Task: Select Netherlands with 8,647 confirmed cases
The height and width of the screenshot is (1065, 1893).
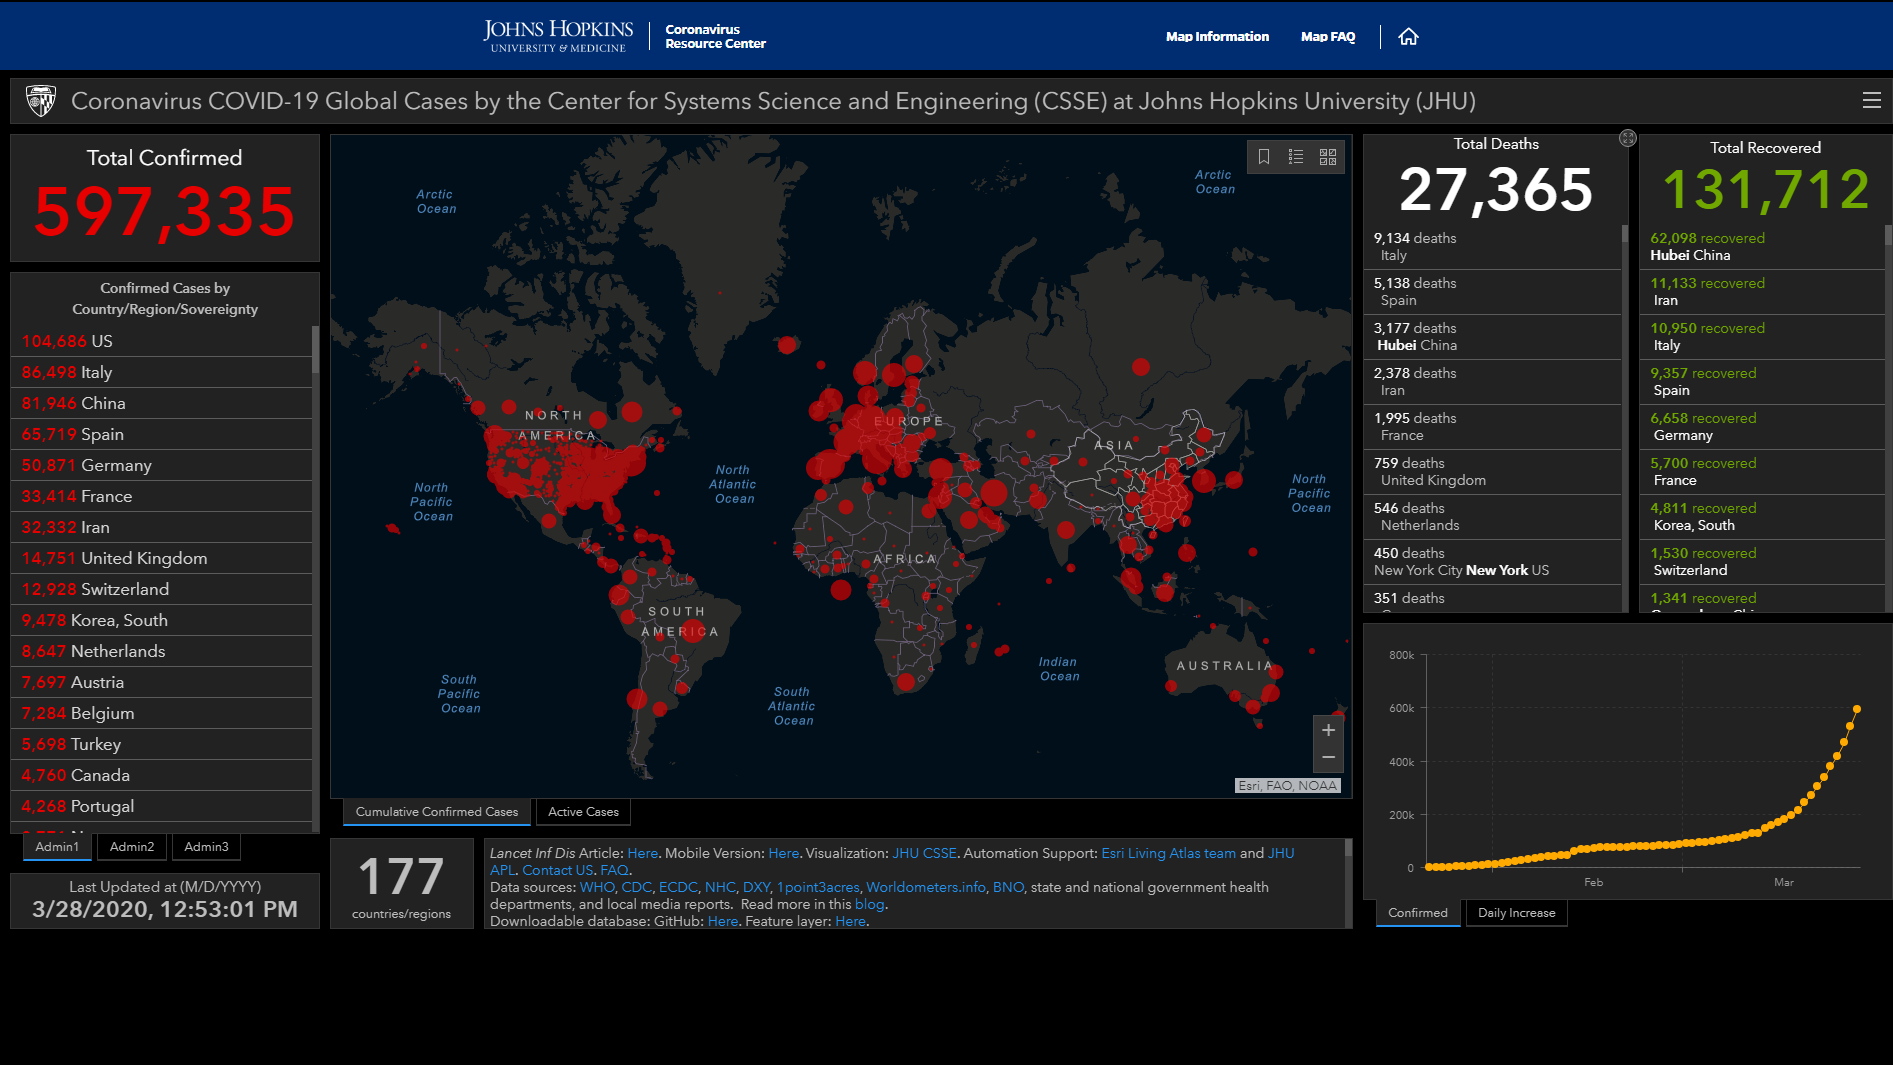Action: pyautogui.click(x=161, y=651)
